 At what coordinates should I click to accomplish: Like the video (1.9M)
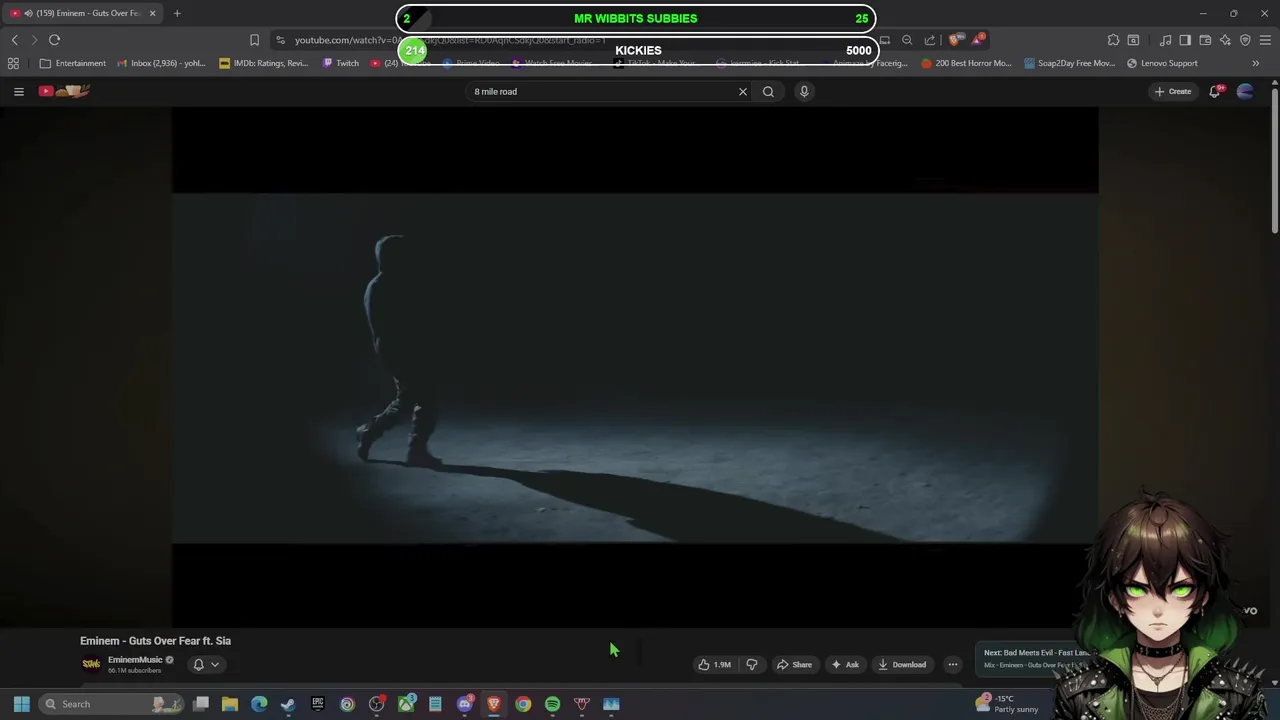(x=716, y=664)
